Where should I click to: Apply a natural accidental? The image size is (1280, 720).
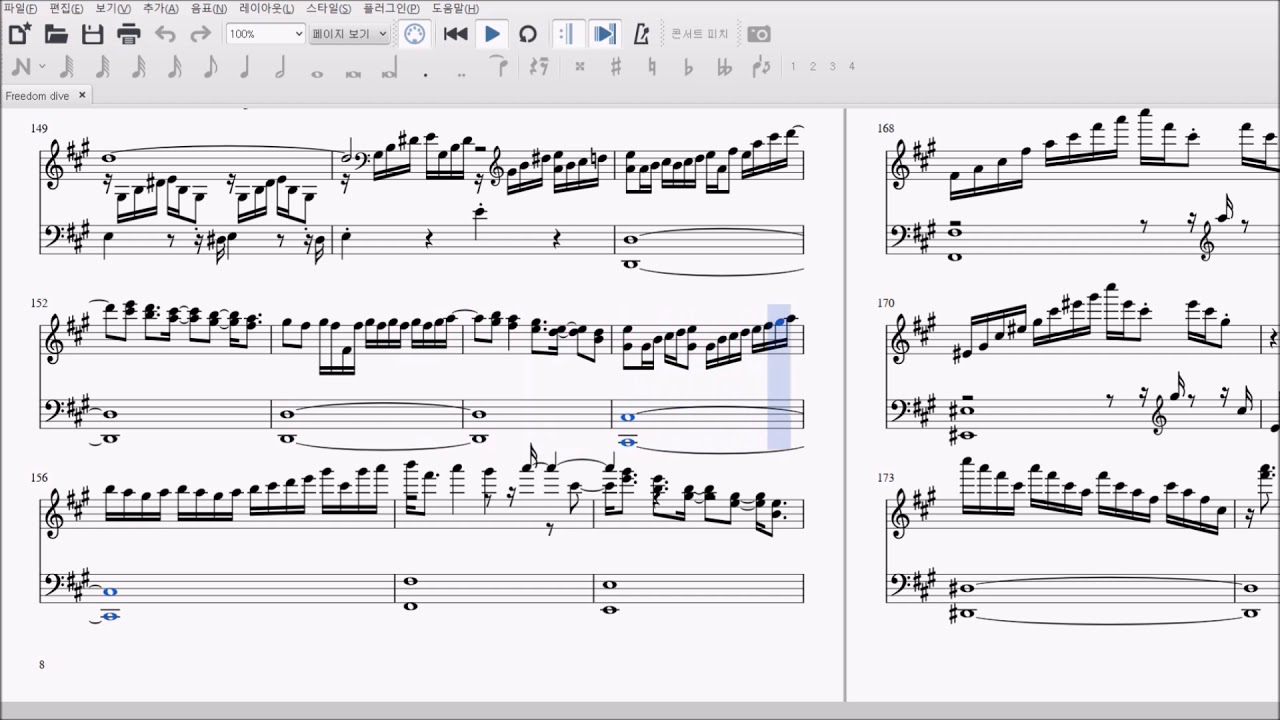(x=652, y=67)
